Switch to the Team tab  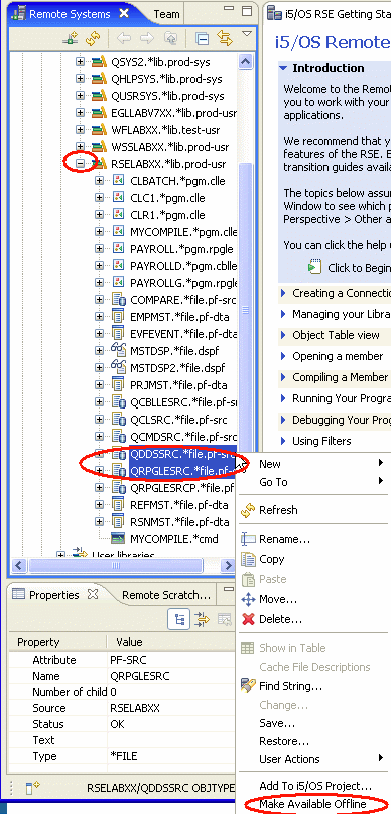click(x=166, y=14)
